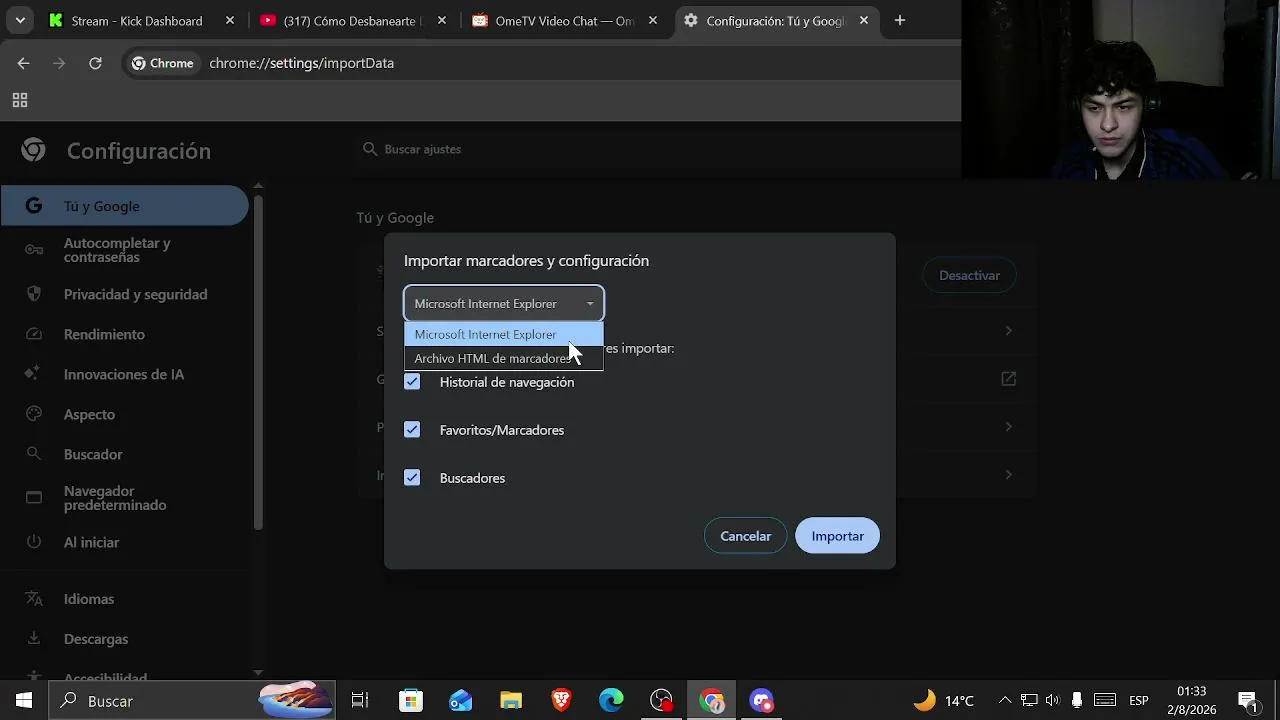Launch Brave browser from the taskbar
Image resolution: width=1280 pixels, height=720 pixels.
pos(561,700)
